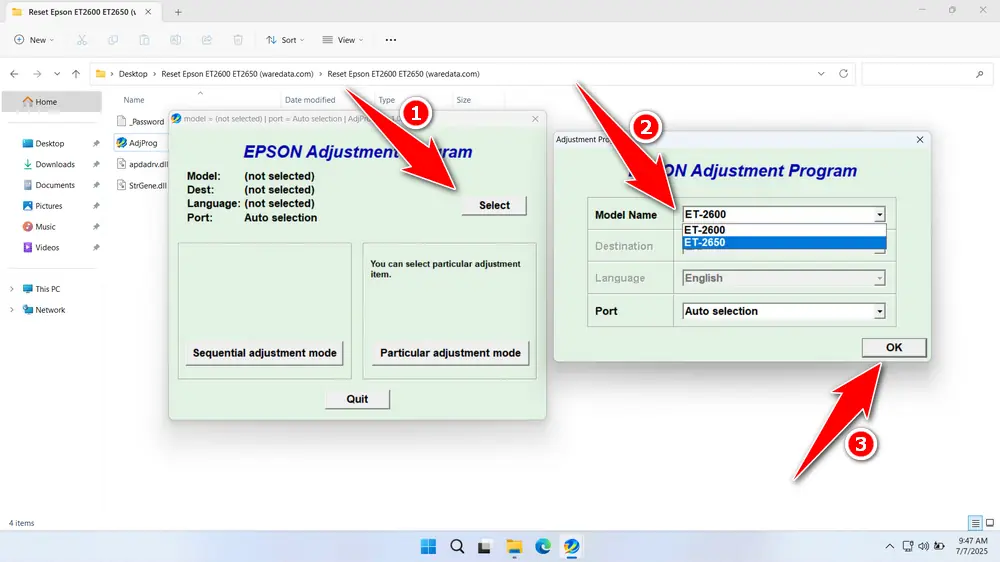Expand the Network tree node
Image resolution: width=1000 pixels, height=562 pixels.
tap(11, 310)
